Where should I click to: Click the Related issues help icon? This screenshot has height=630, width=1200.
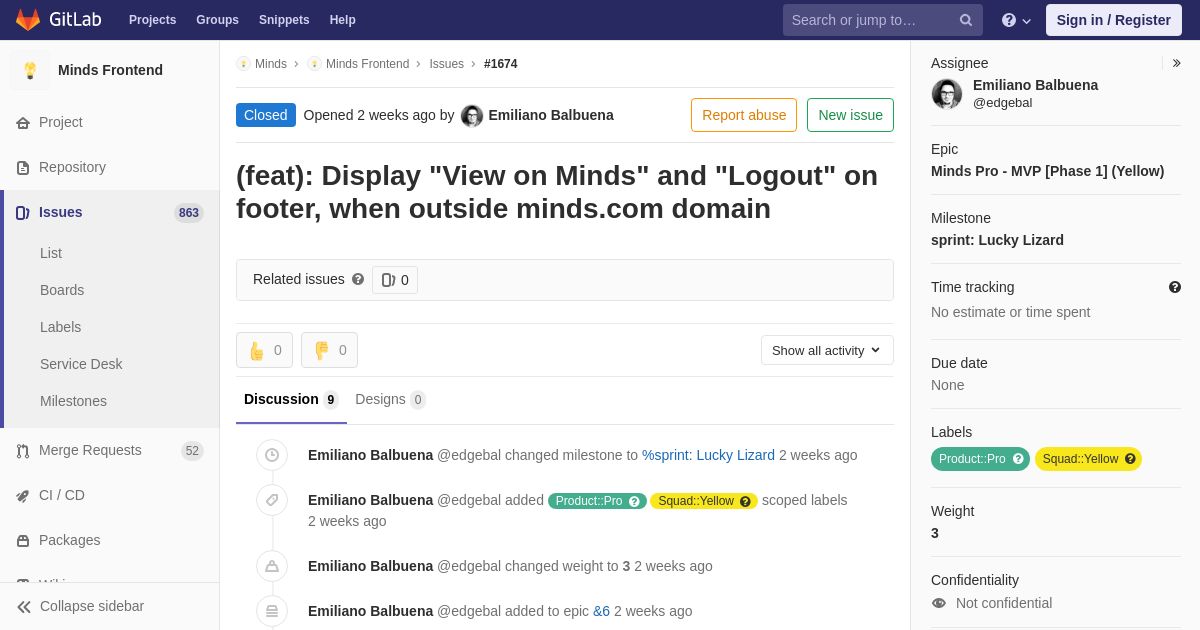[x=358, y=280]
